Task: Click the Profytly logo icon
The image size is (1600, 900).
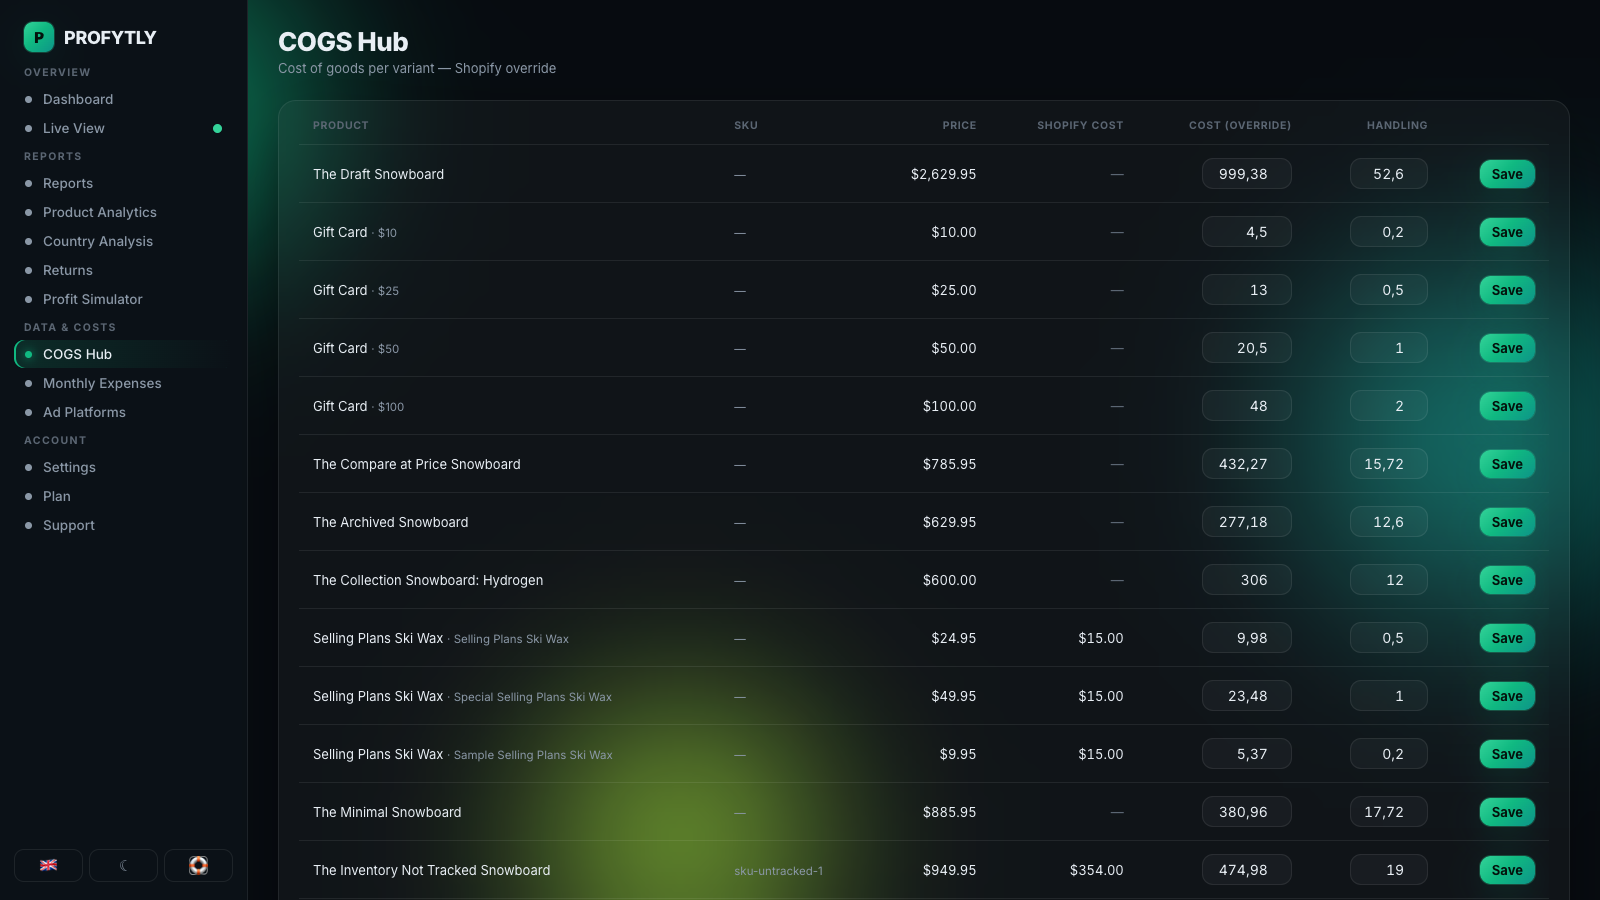Action: (39, 37)
